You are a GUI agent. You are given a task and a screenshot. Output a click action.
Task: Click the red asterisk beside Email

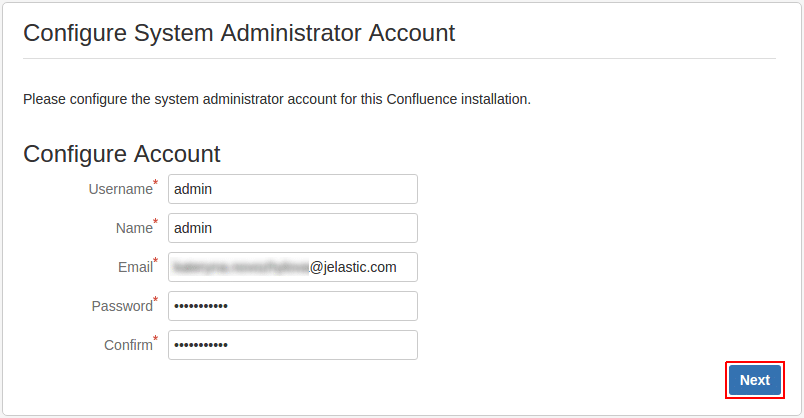click(156, 261)
